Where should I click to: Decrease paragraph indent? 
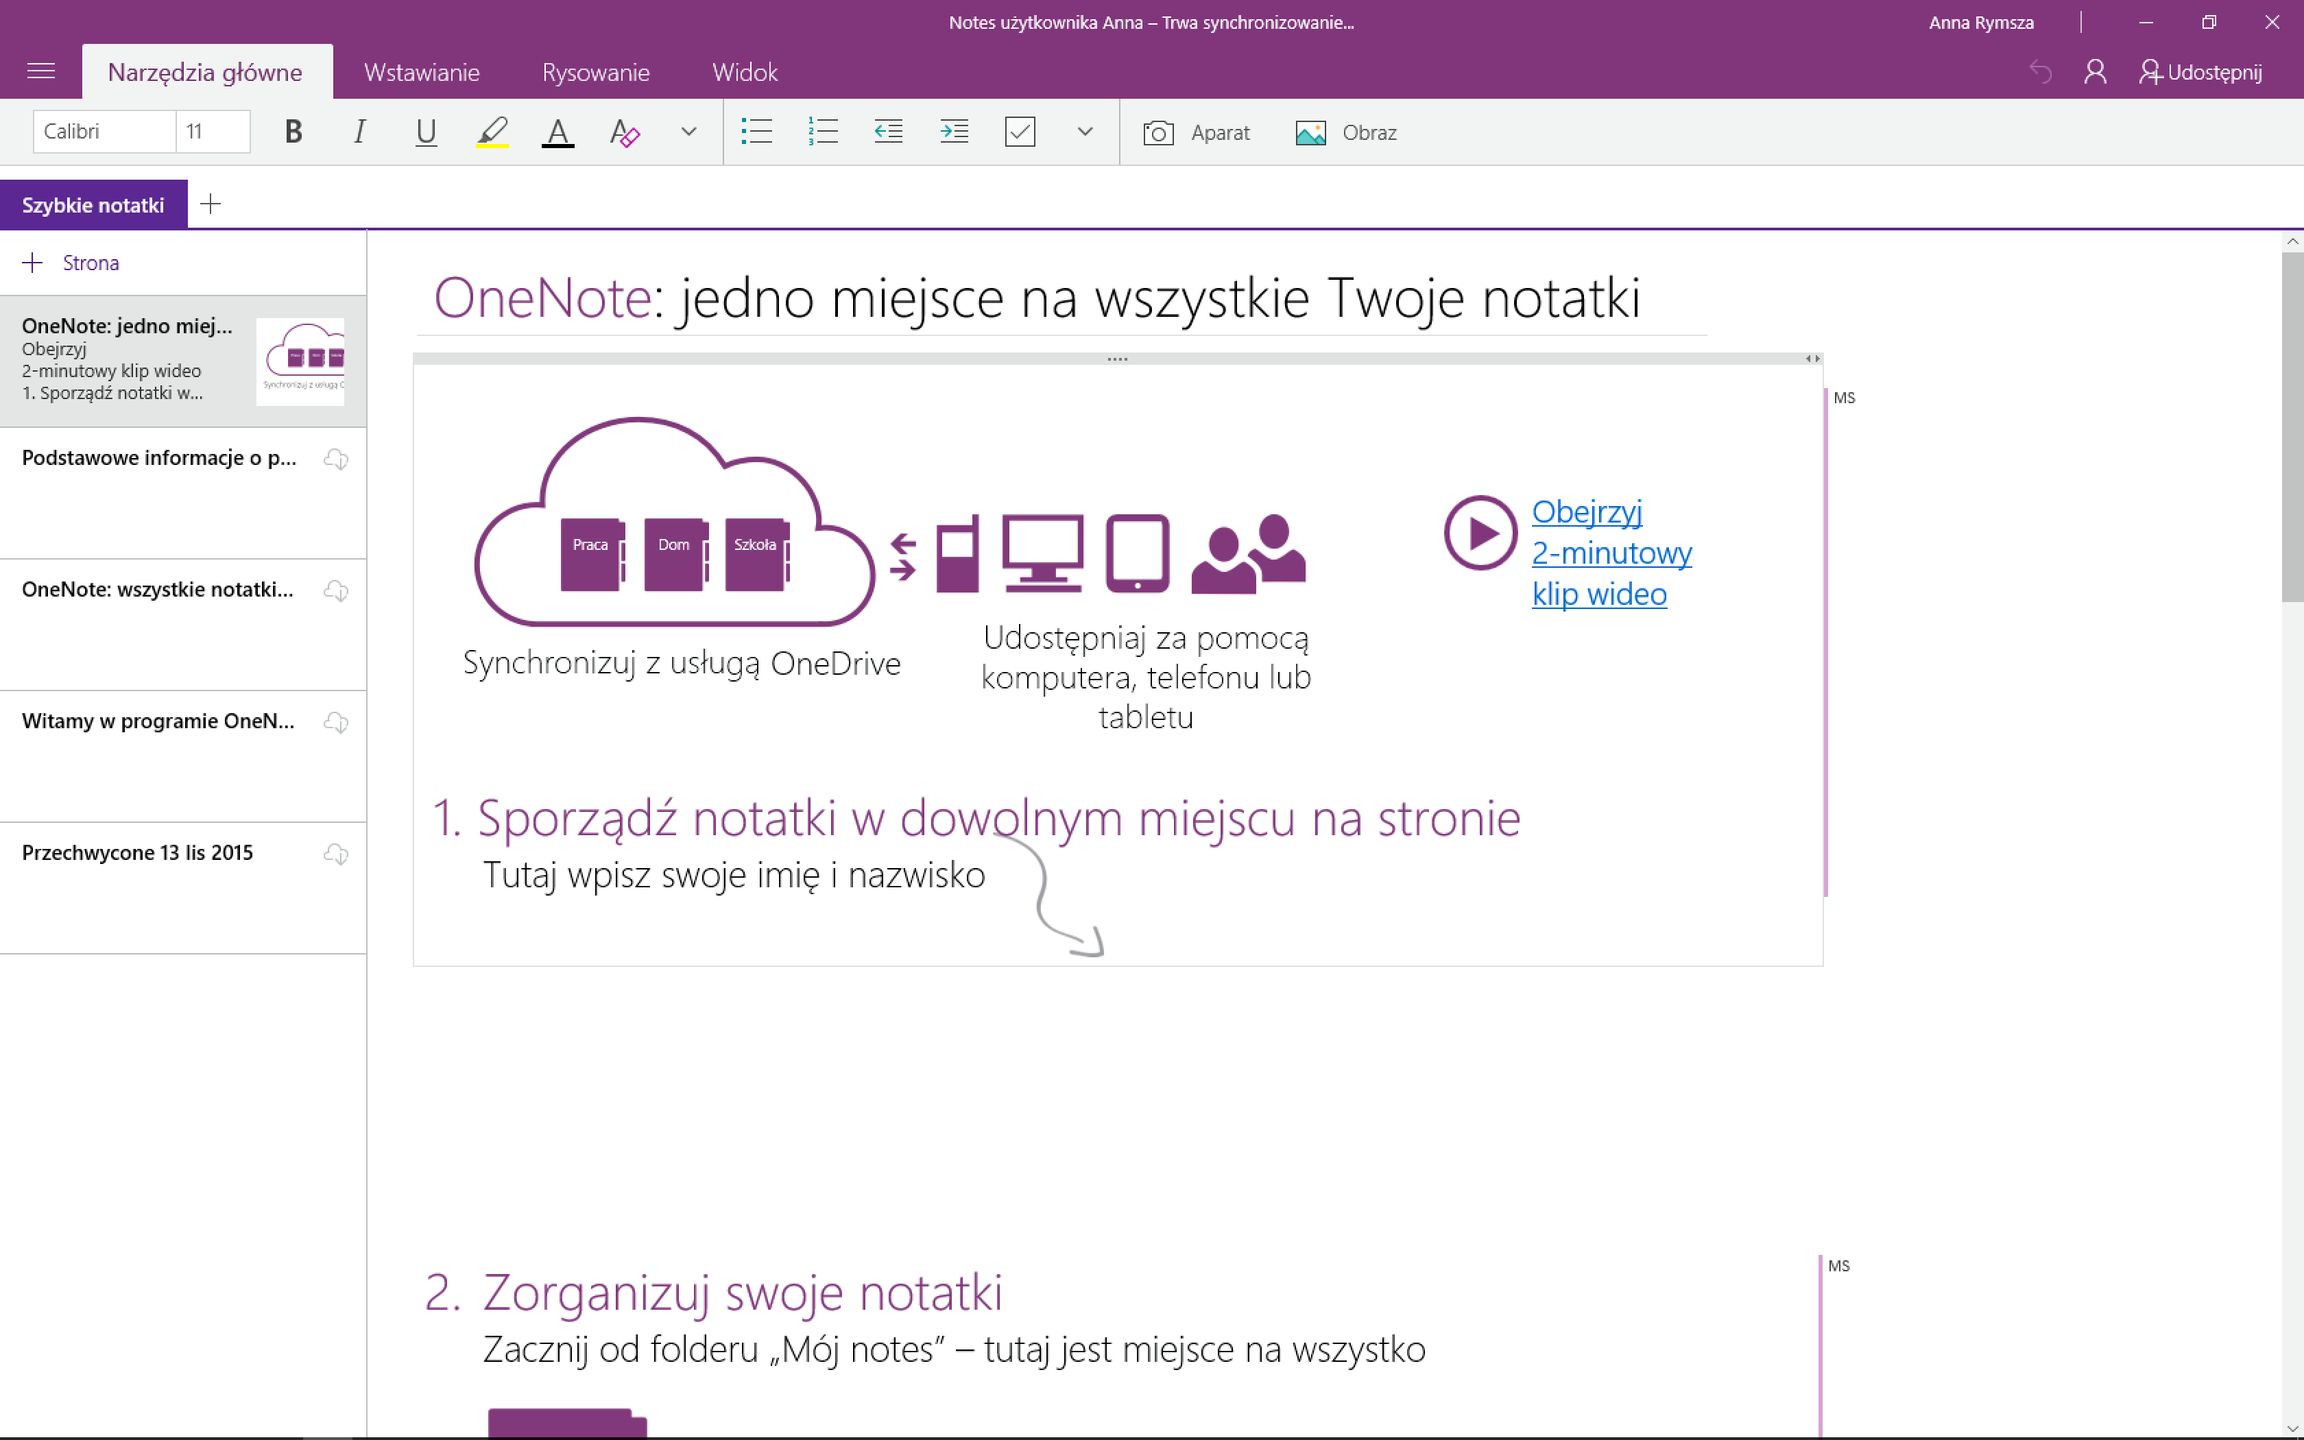coord(888,132)
